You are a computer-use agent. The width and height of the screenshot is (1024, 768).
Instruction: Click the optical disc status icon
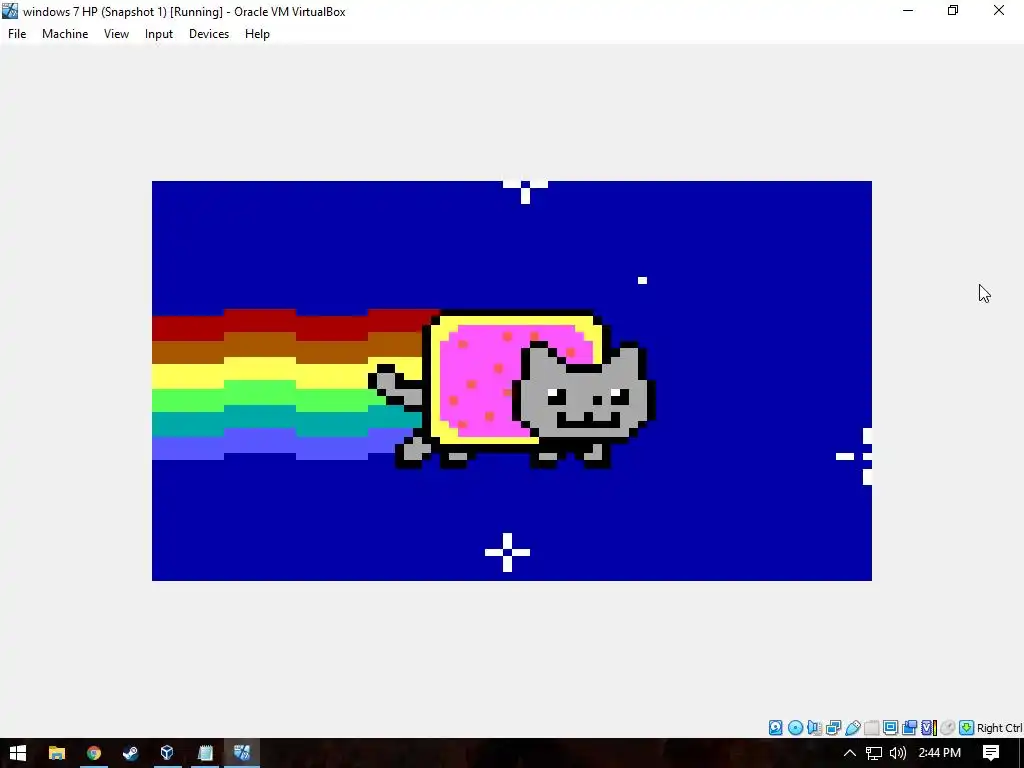795,728
